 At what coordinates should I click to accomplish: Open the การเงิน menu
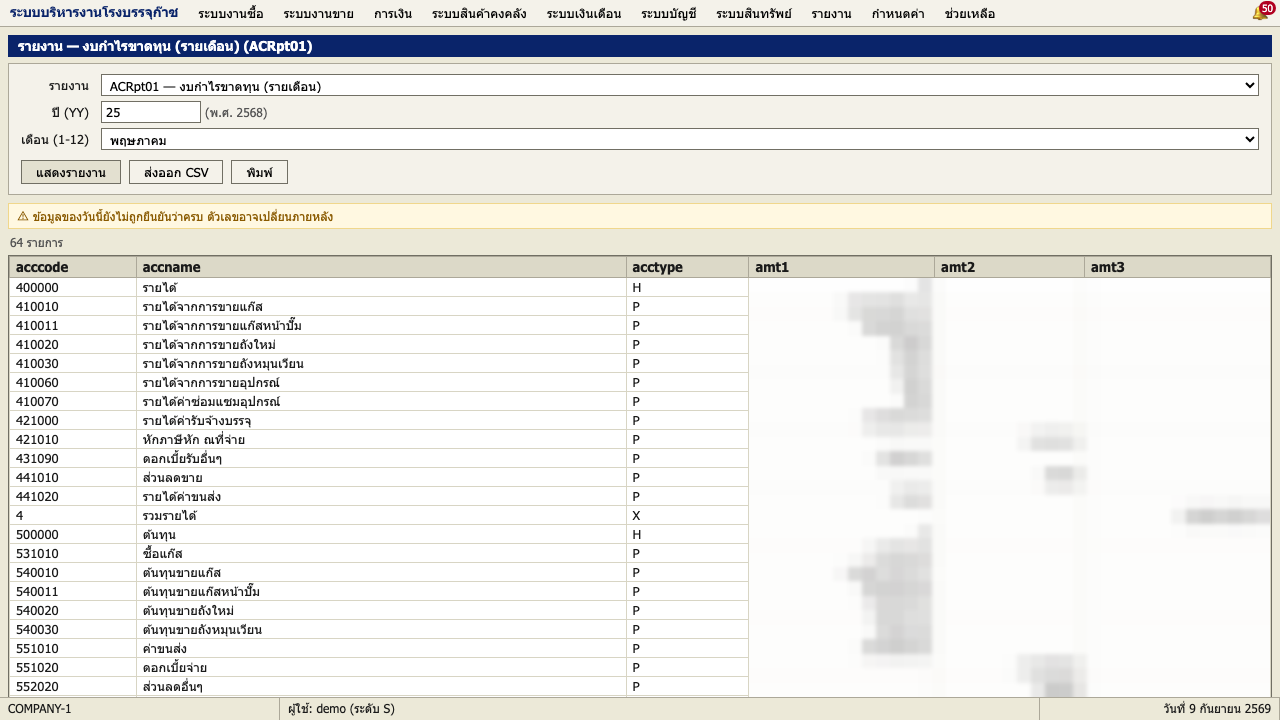point(393,13)
